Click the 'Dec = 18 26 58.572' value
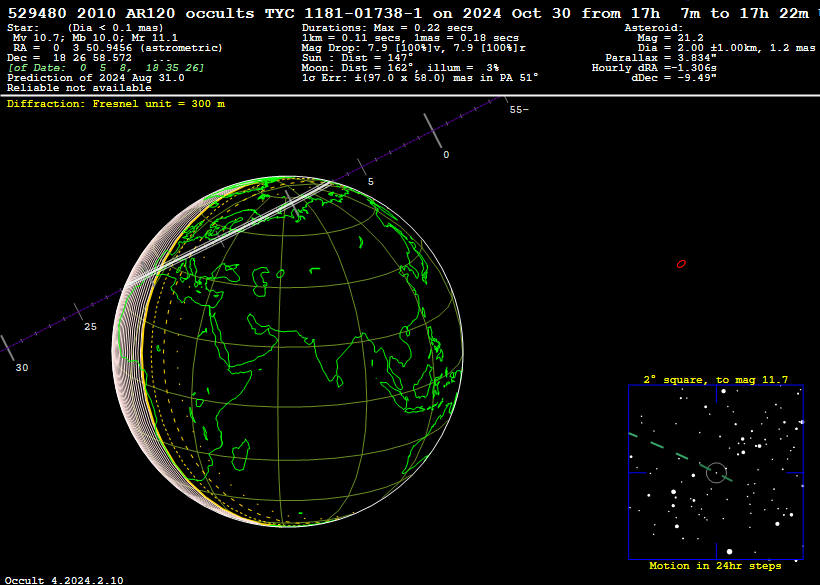 [70, 58]
